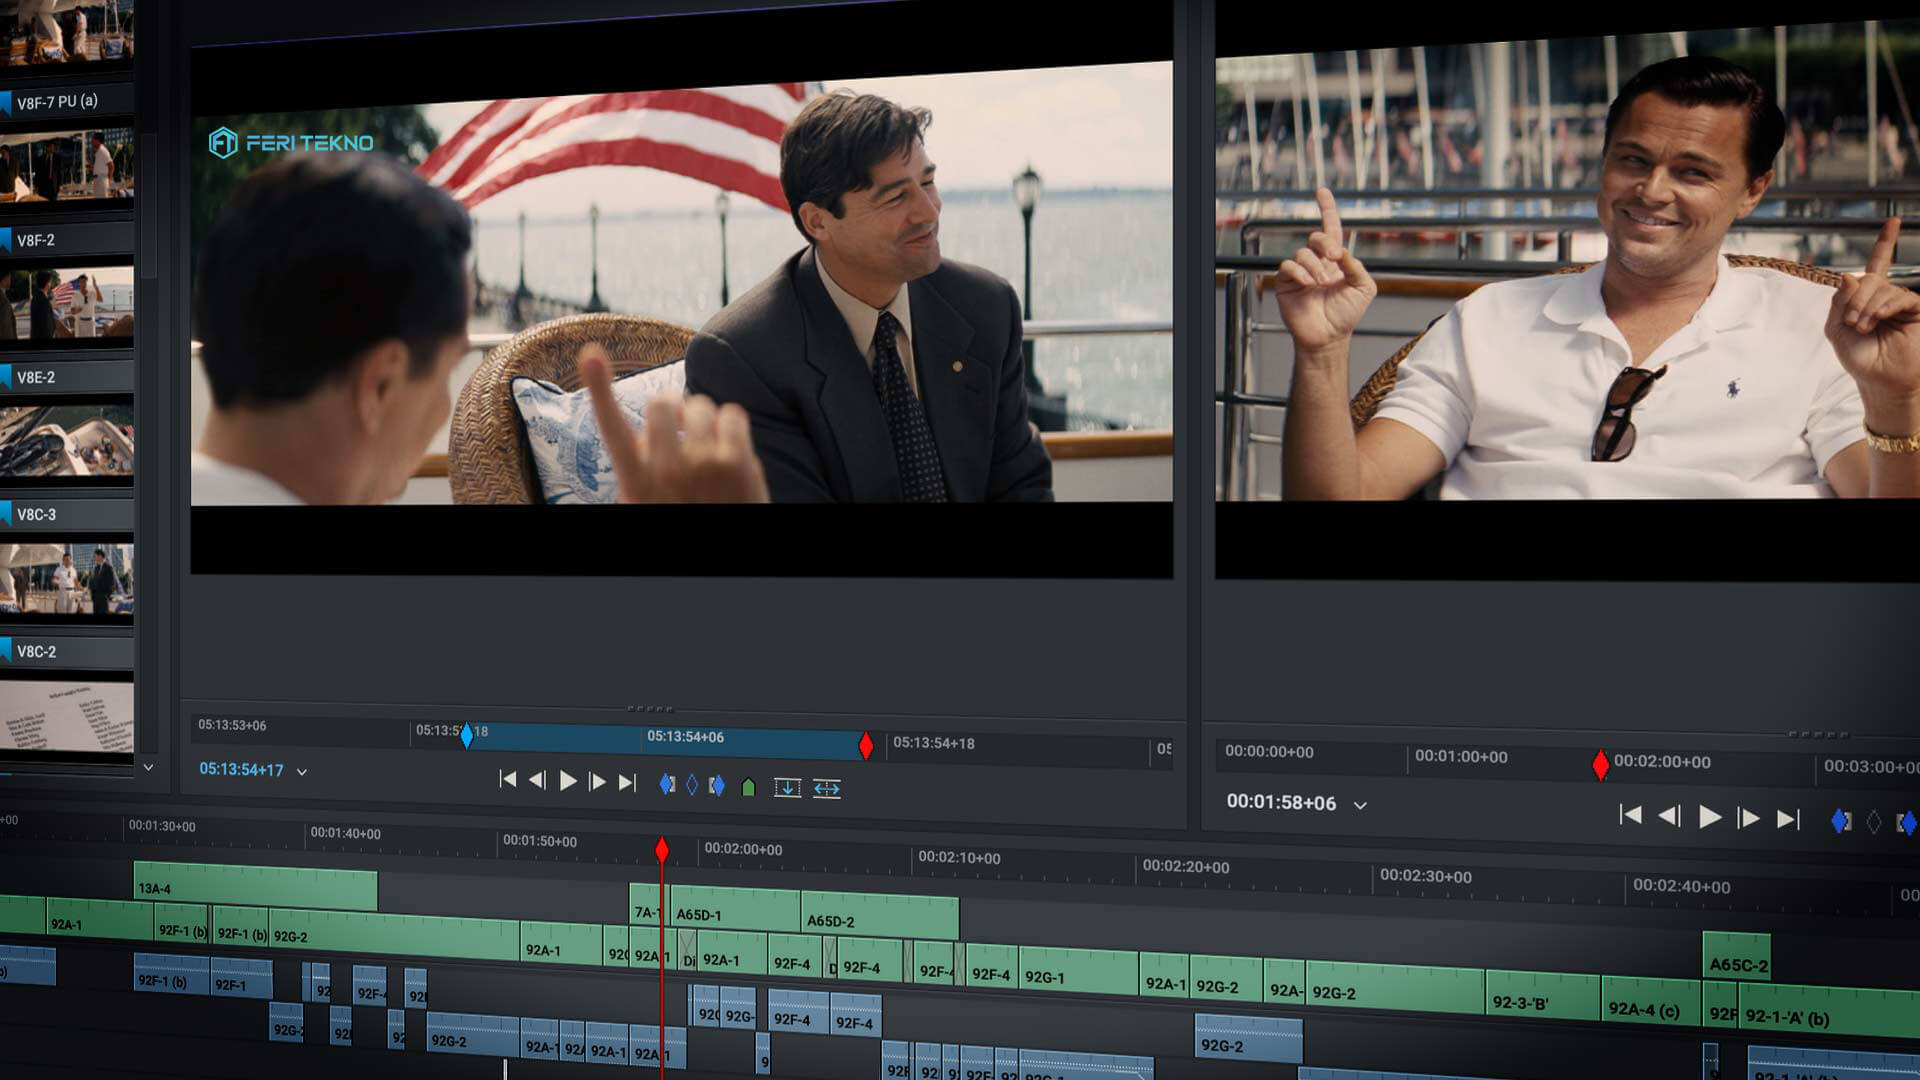Step one frame back in source viewer
1920x1080 pixels.
tap(537, 780)
